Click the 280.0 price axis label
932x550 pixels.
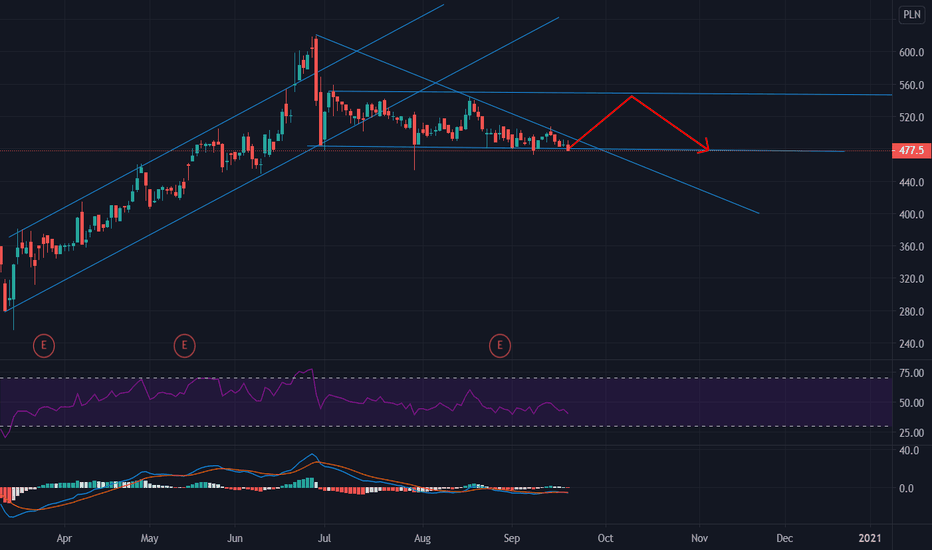pyautogui.click(x=911, y=312)
